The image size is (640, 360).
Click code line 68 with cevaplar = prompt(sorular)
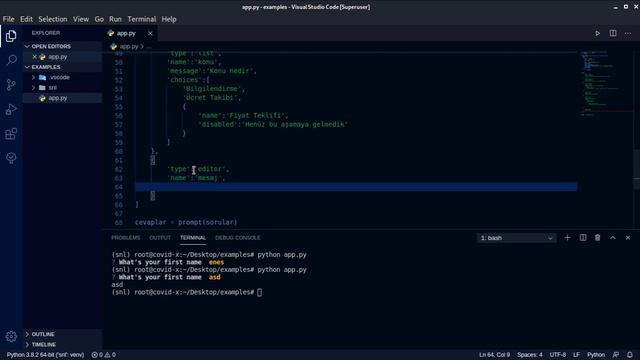(186, 222)
